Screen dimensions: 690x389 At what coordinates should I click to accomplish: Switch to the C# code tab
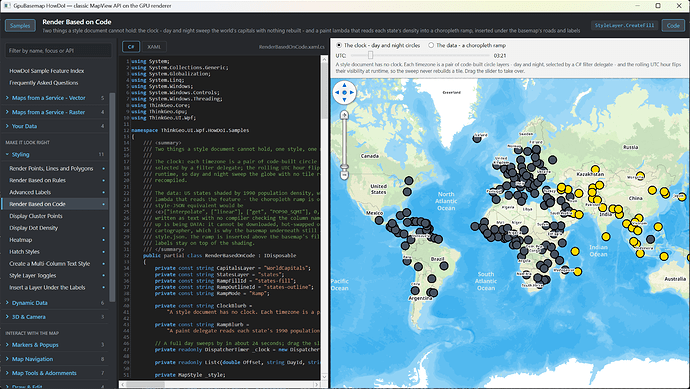(x=131, y=47)
